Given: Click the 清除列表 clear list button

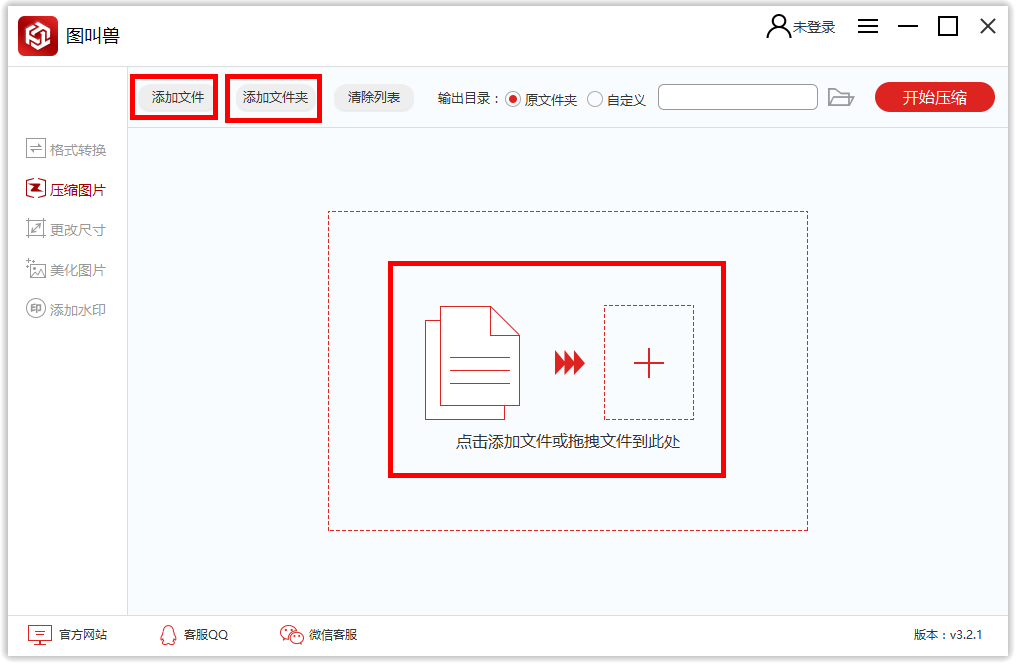Looking at the screenshot, I should tap(373, 97).
